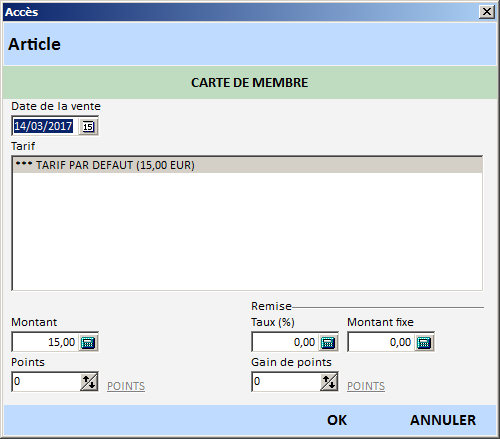Image resolution: width=500 pixels, height=439 pixels.
Task: Click the empty area of the Tarif list
Action: coord(247,231)
